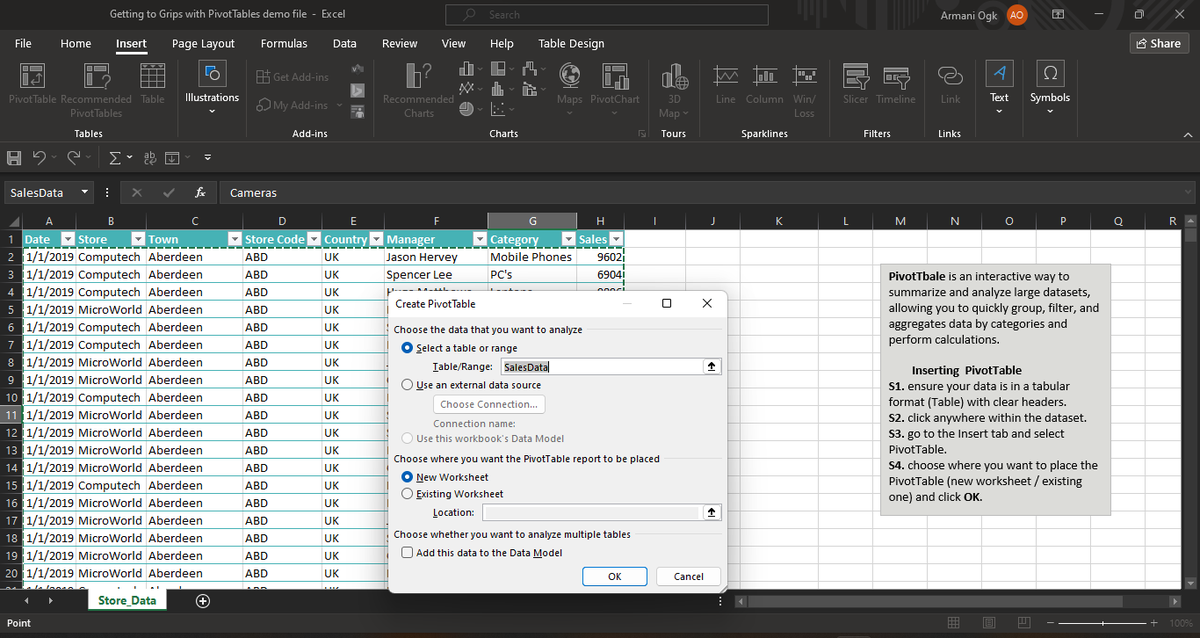The height and width of the screenshot is (638, 1200).
Task: Open the Illustrations gallery
Action: coord(212,88)
